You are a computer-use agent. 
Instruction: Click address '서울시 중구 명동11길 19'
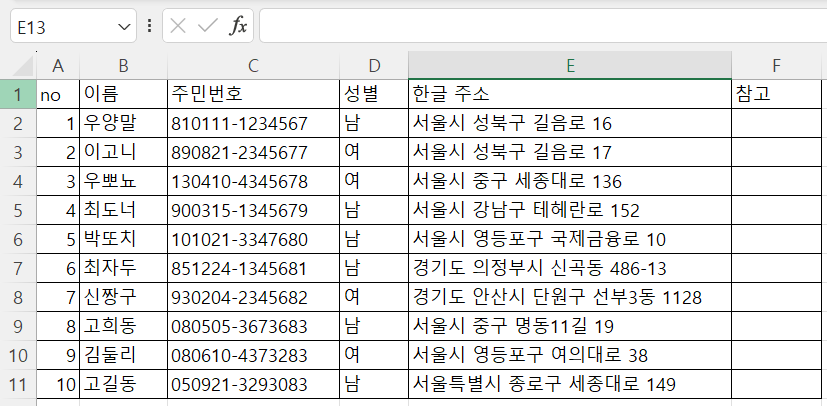(570, 326)
